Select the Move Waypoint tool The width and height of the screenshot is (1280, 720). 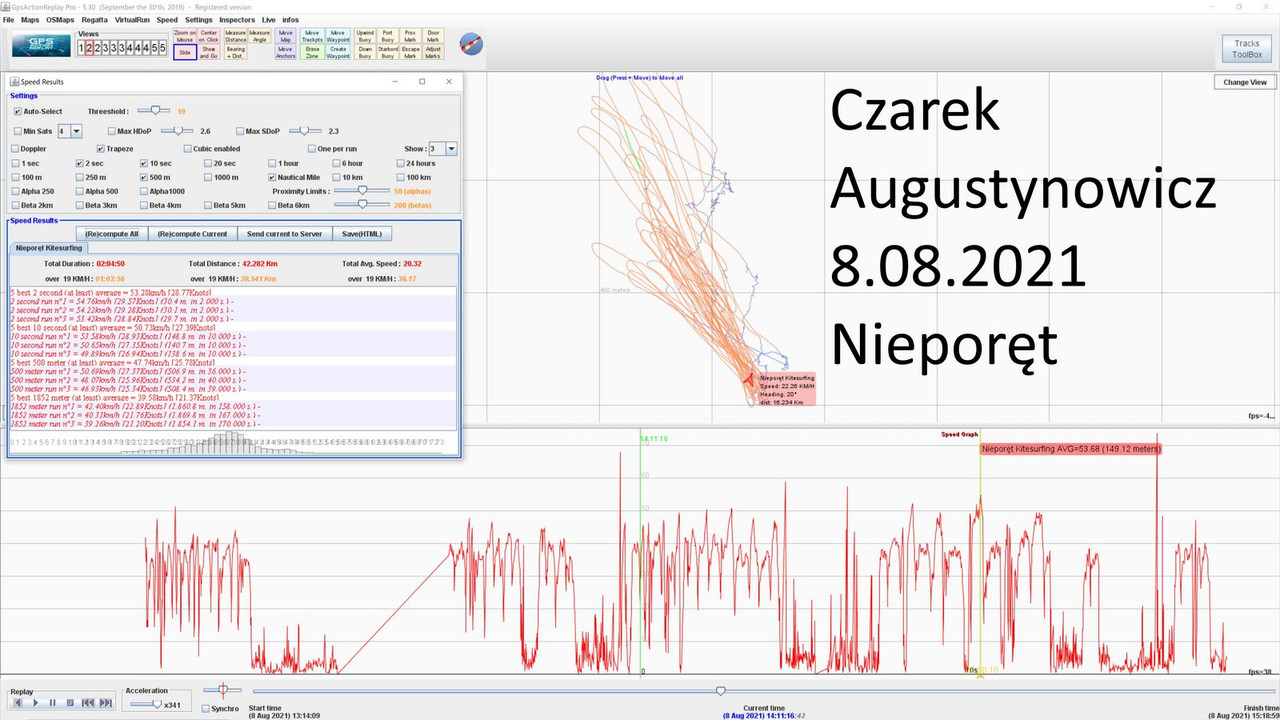[x=338, y=35]
